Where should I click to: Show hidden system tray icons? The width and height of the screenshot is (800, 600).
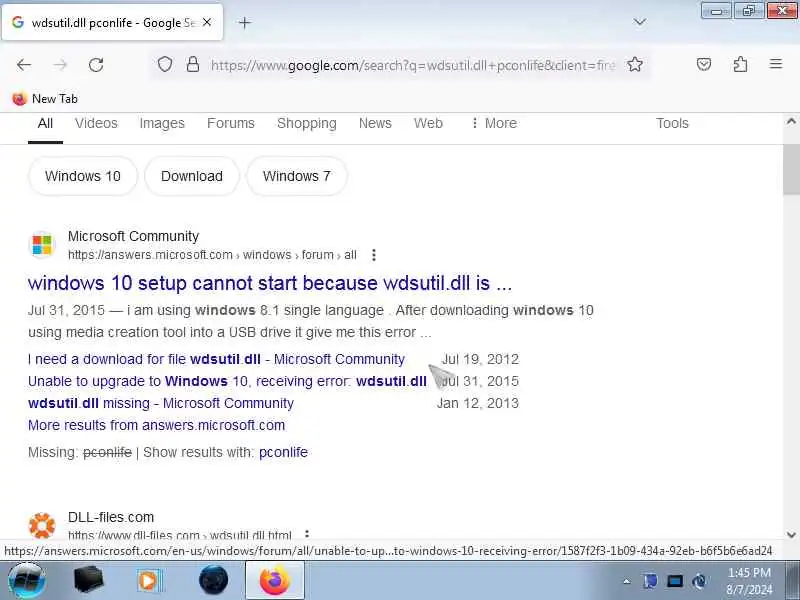(x=627, y=581)
